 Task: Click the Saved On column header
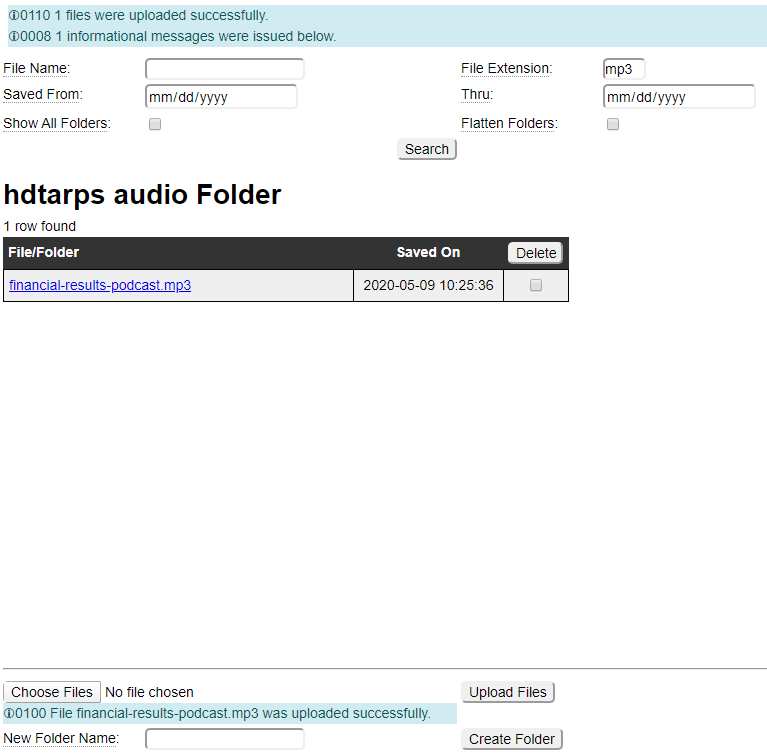pos(428,253)
